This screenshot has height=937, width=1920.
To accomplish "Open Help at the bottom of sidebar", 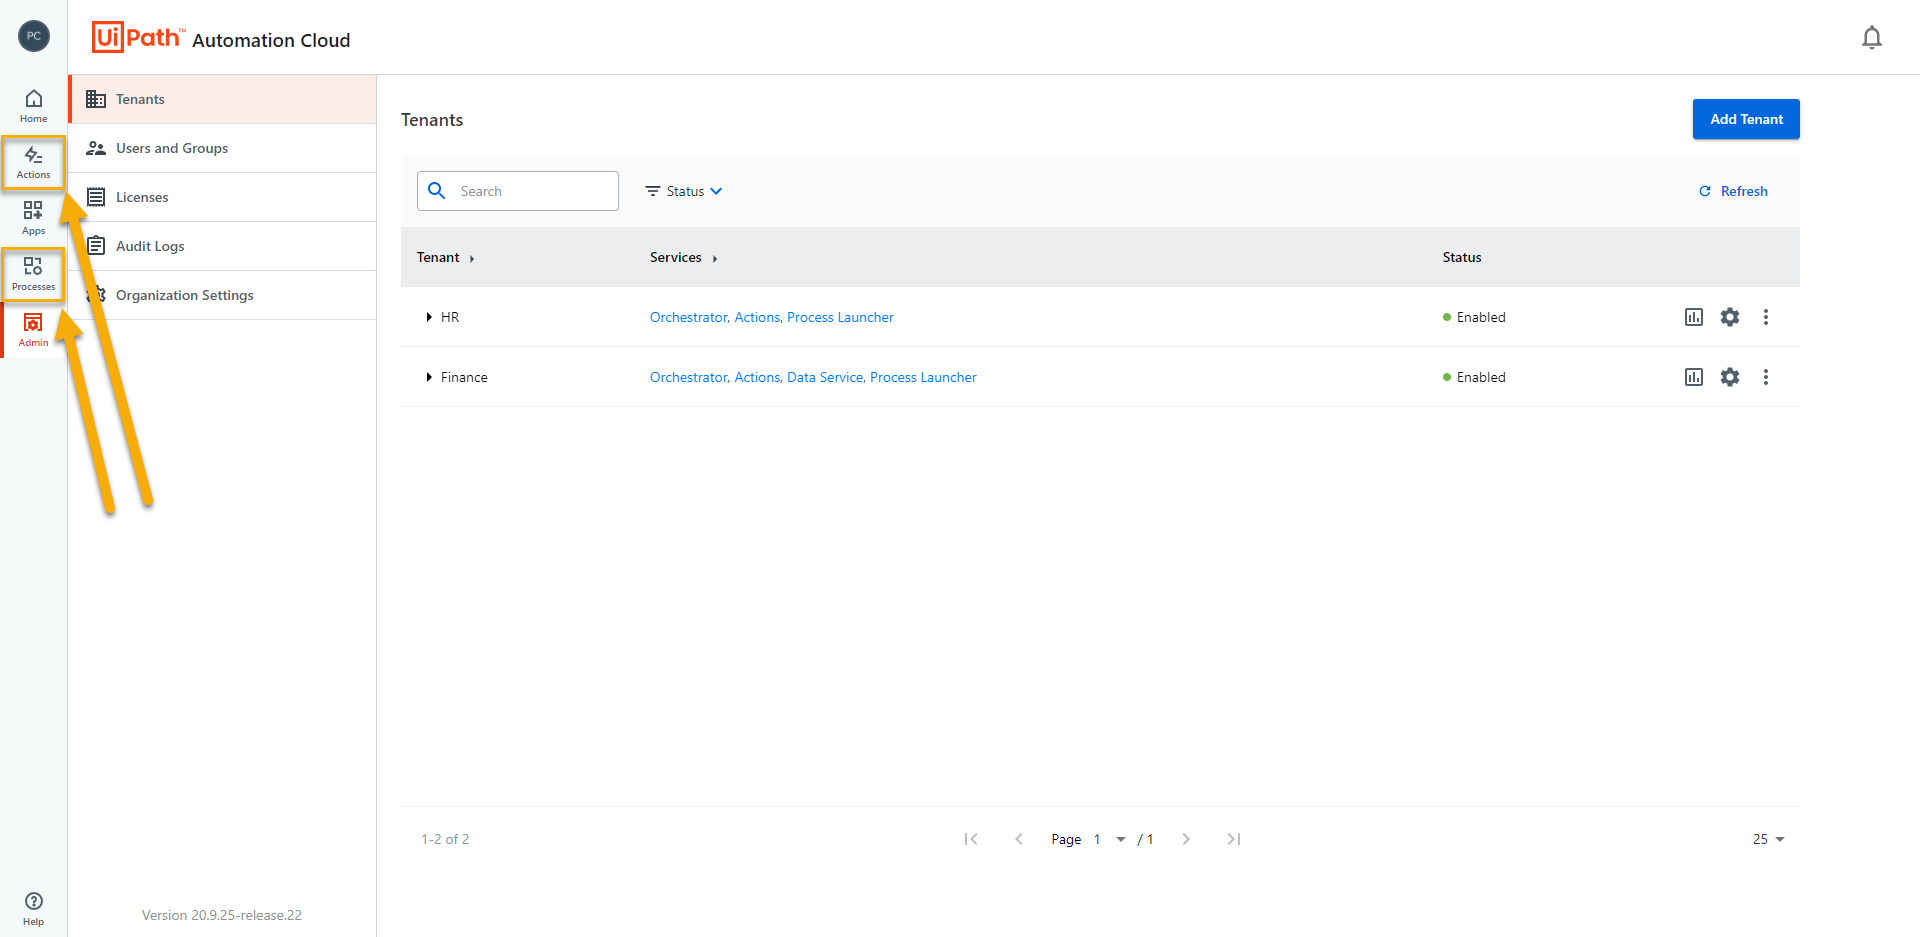I will 33,908.
